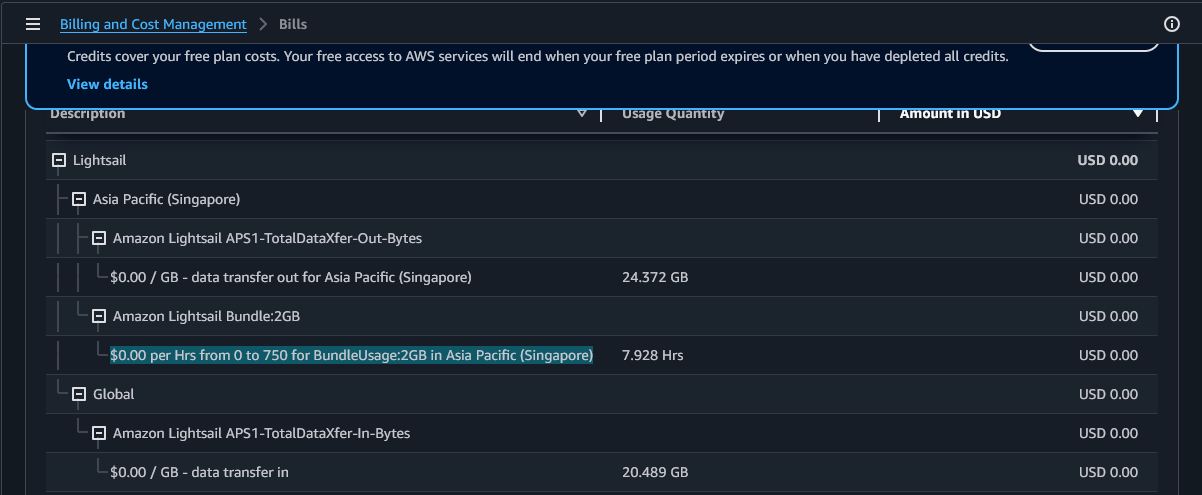
Task: Select the data transfer in description
Action: [200, 472]
